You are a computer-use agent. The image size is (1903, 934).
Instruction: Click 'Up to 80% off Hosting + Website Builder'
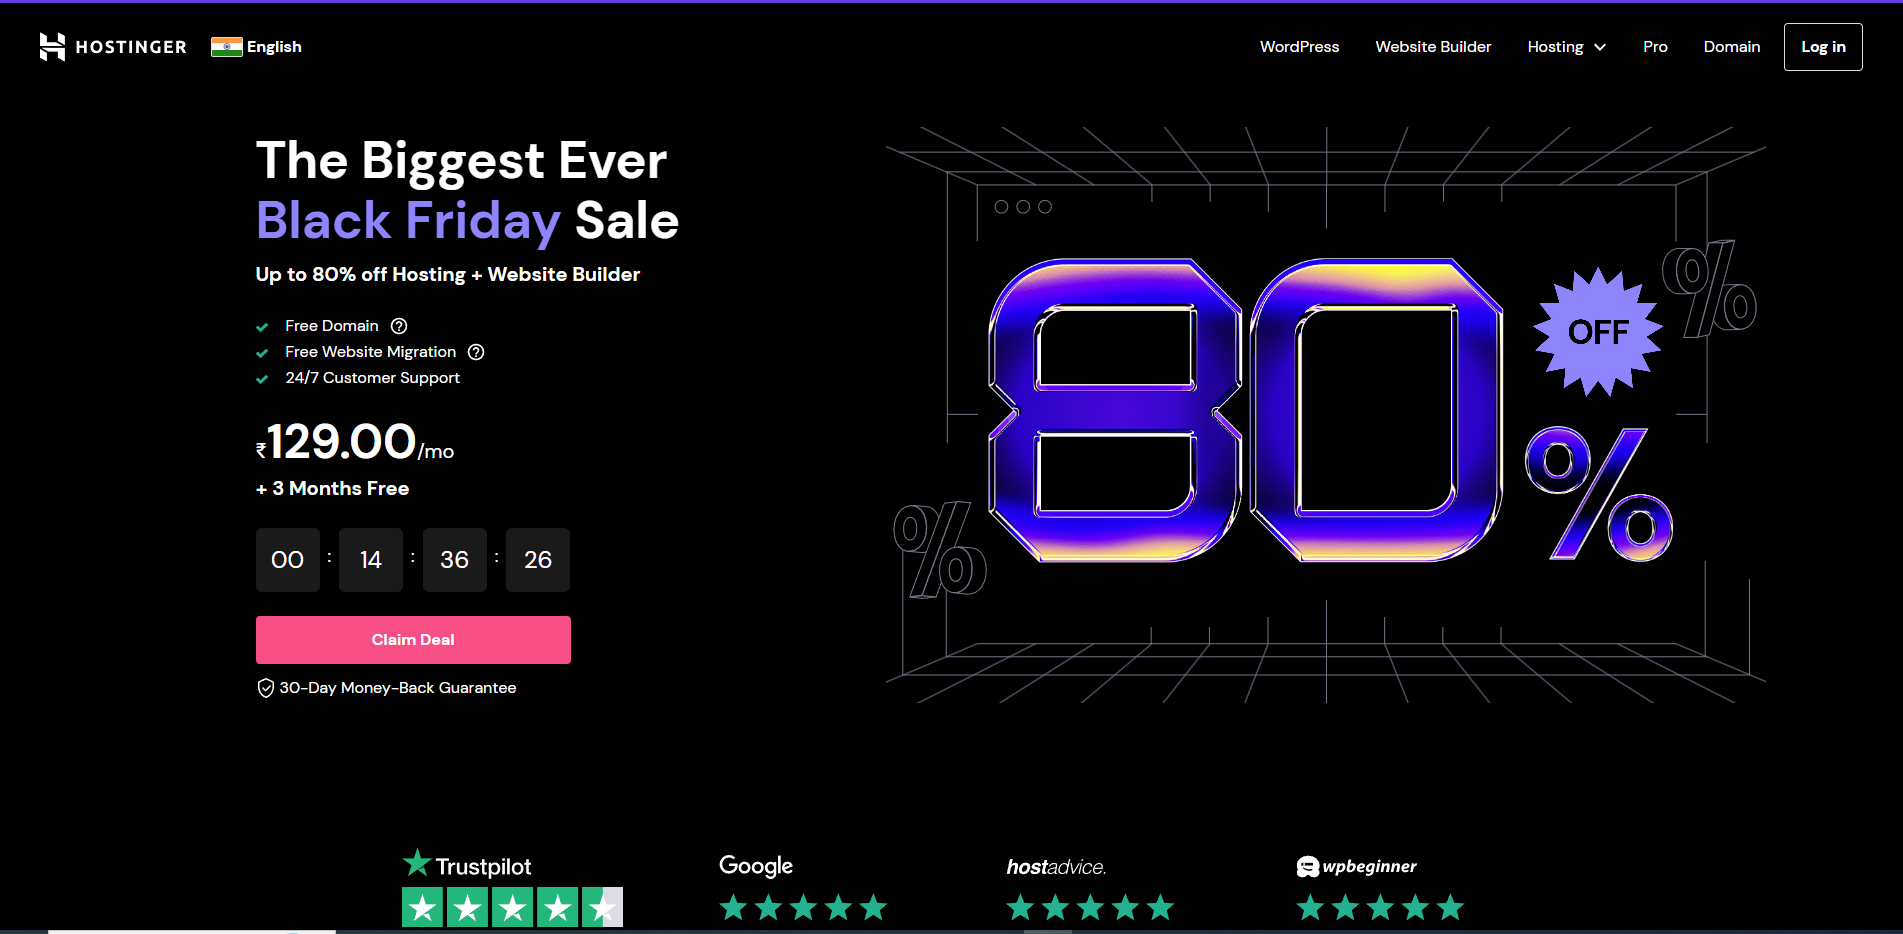click(x=448, y=275)
